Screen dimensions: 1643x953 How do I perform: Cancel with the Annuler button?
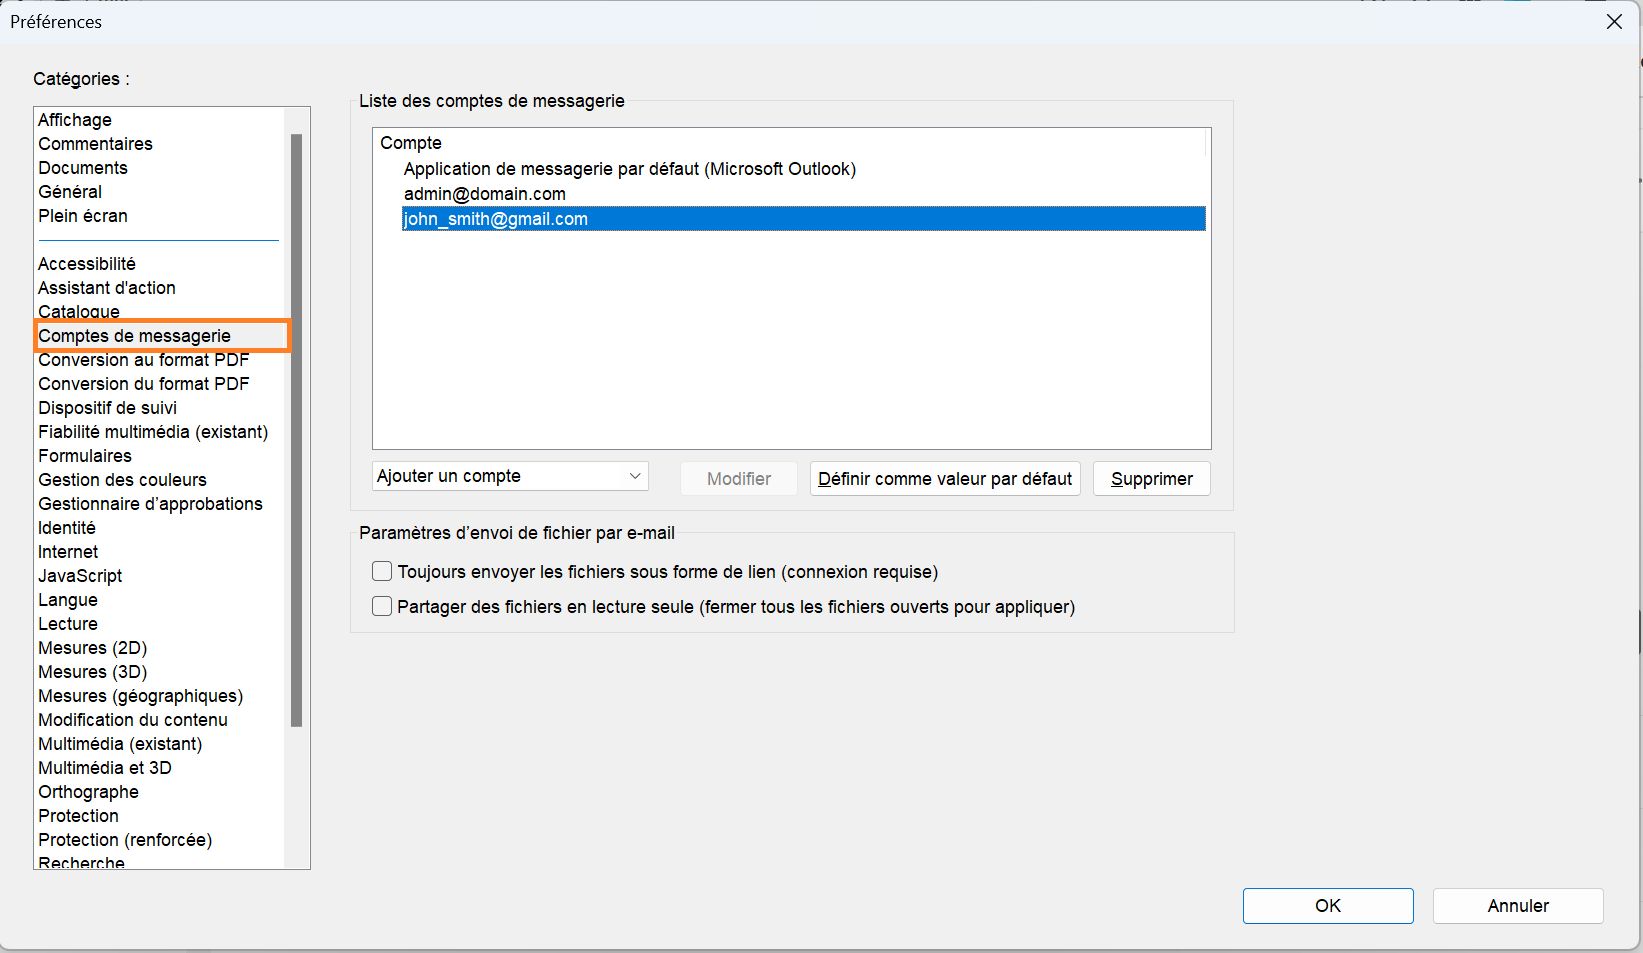point(1517,906)
